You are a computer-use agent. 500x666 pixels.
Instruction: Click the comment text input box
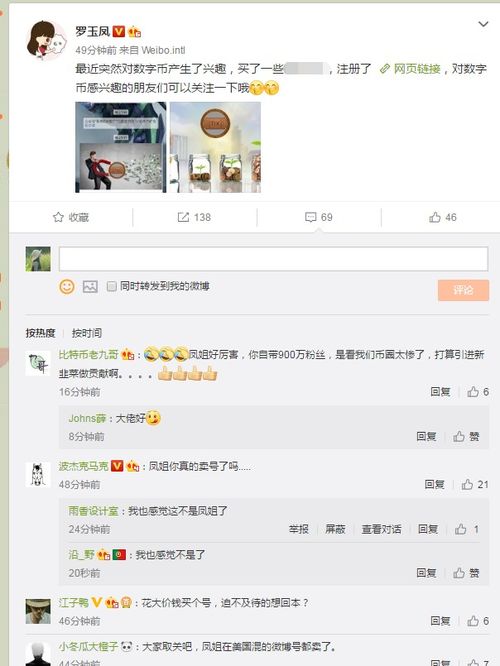click(x=273, y=259)
